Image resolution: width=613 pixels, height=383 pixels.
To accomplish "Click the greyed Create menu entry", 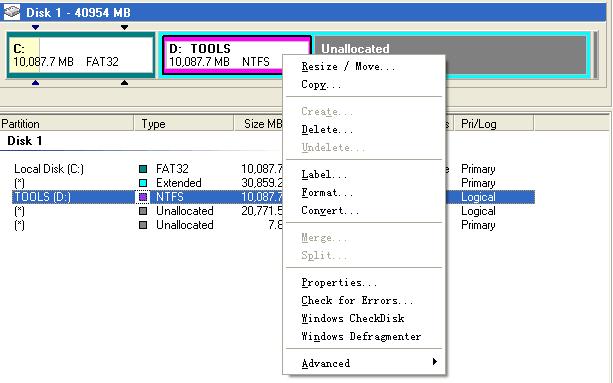I will (x=327, y=111).
